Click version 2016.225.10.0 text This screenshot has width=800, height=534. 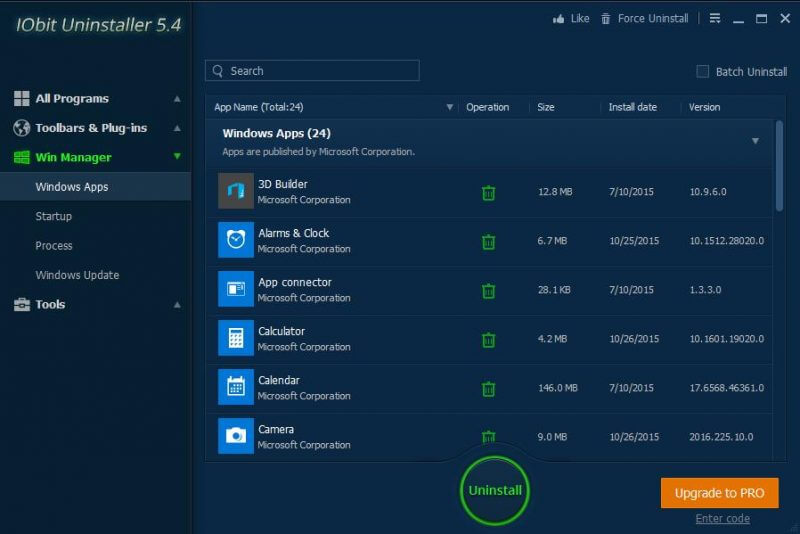pyautogui.click(x=721, y=437)
